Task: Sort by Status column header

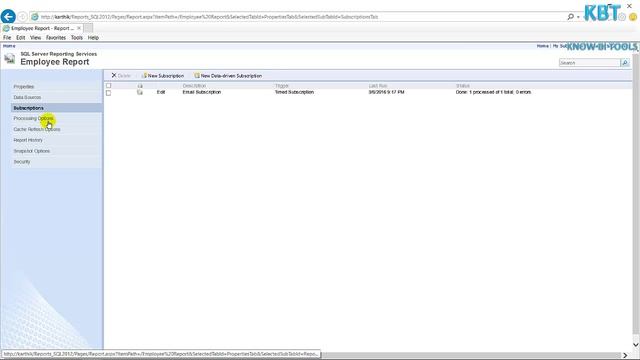Action: coord(462,86)
